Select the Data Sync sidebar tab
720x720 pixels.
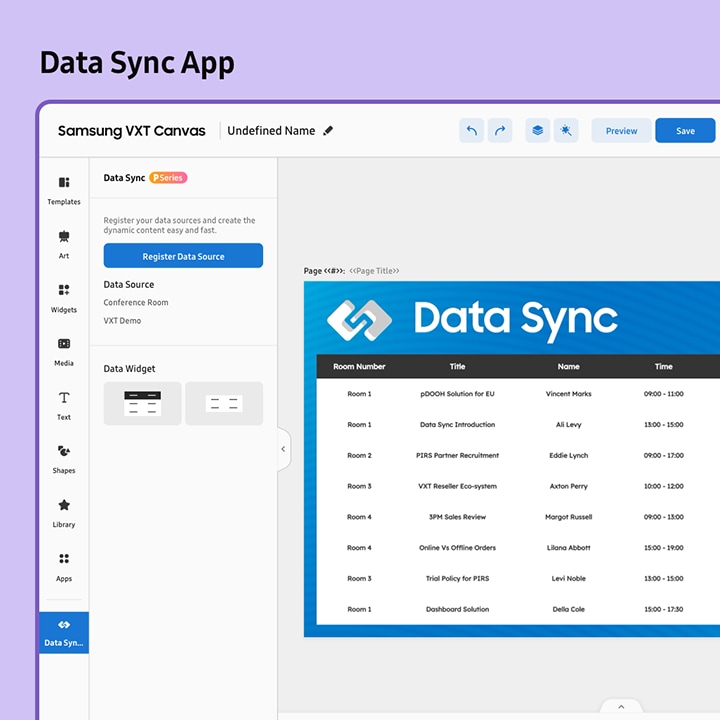[64, 632]
